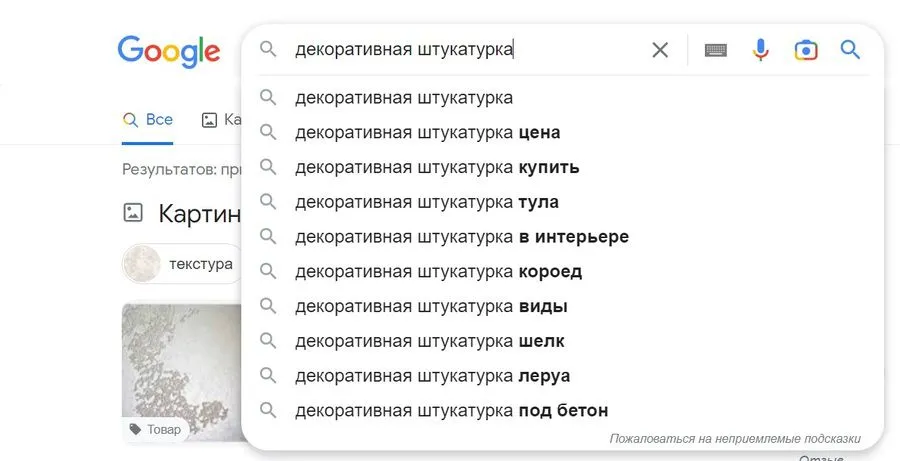The image size is (900, 461).
Task: Click the Товар tag on the image
Action: click(156, 429)
